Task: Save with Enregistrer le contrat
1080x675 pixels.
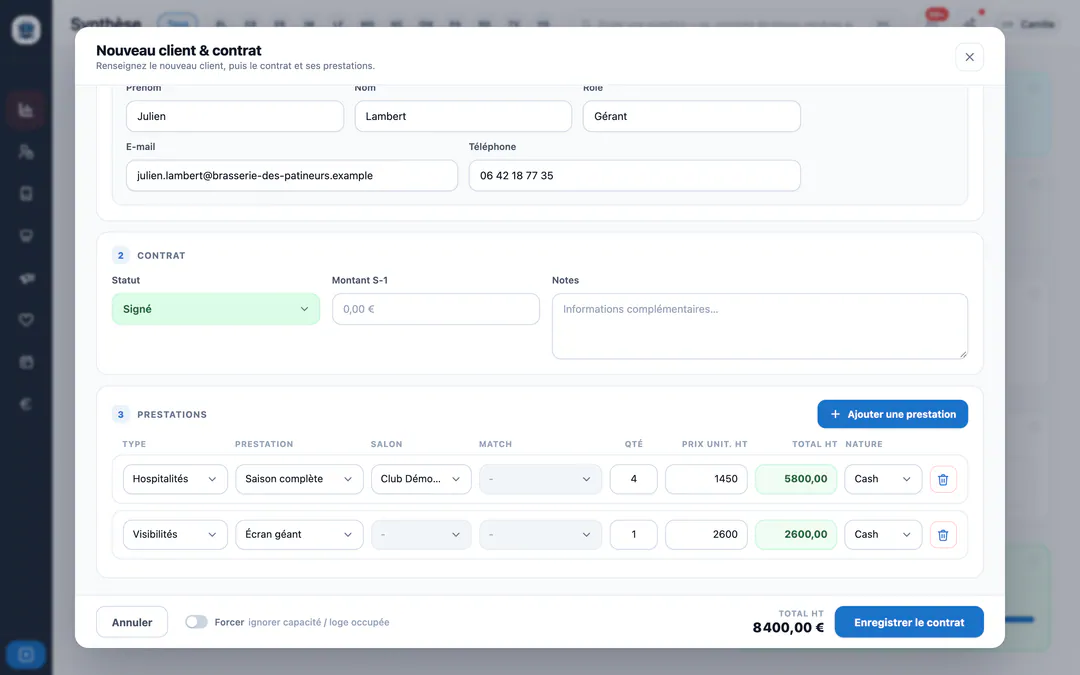Action: 909,622
